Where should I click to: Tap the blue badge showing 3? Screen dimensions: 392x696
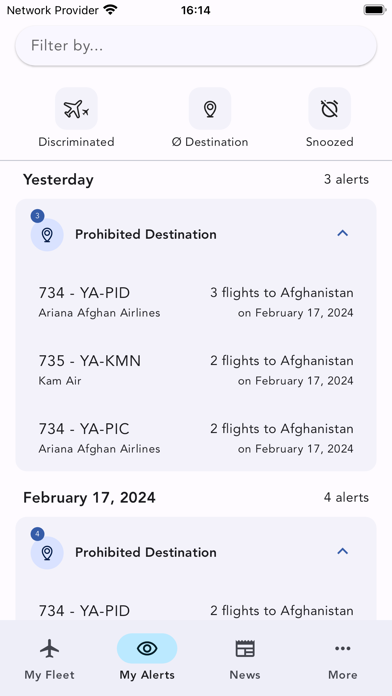click(37, 216)
